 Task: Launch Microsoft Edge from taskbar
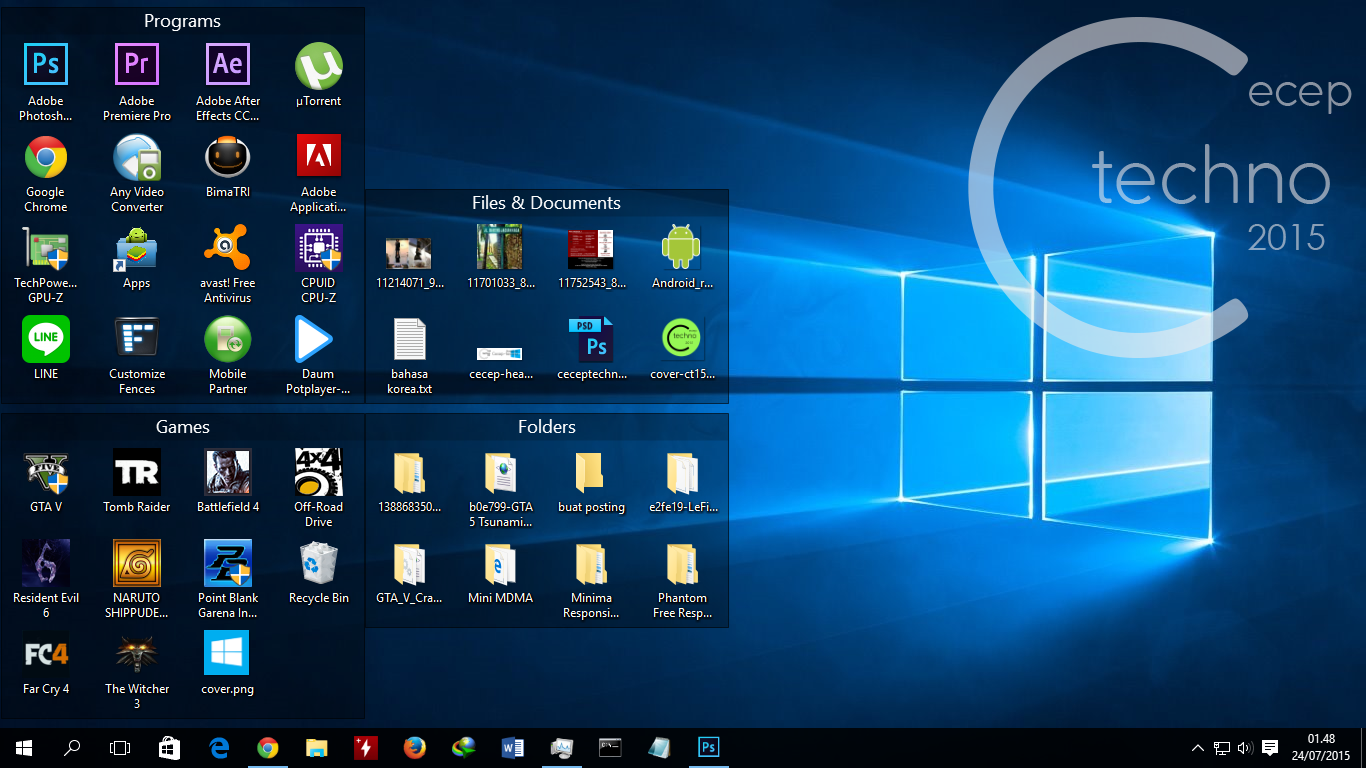click(218, 748)
